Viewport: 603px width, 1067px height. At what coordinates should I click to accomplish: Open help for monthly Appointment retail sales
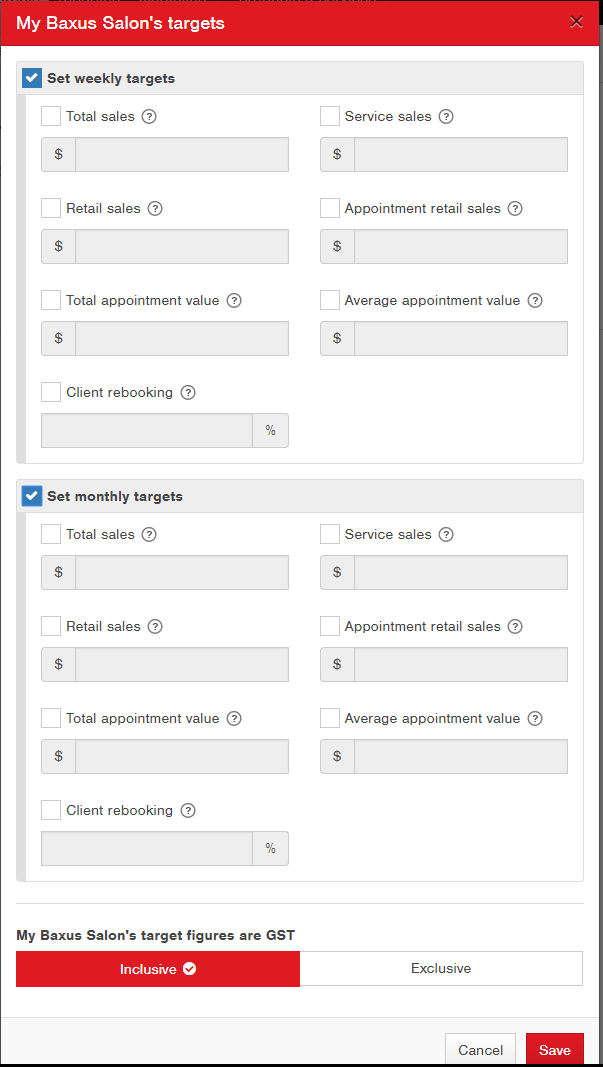point(515,626)
